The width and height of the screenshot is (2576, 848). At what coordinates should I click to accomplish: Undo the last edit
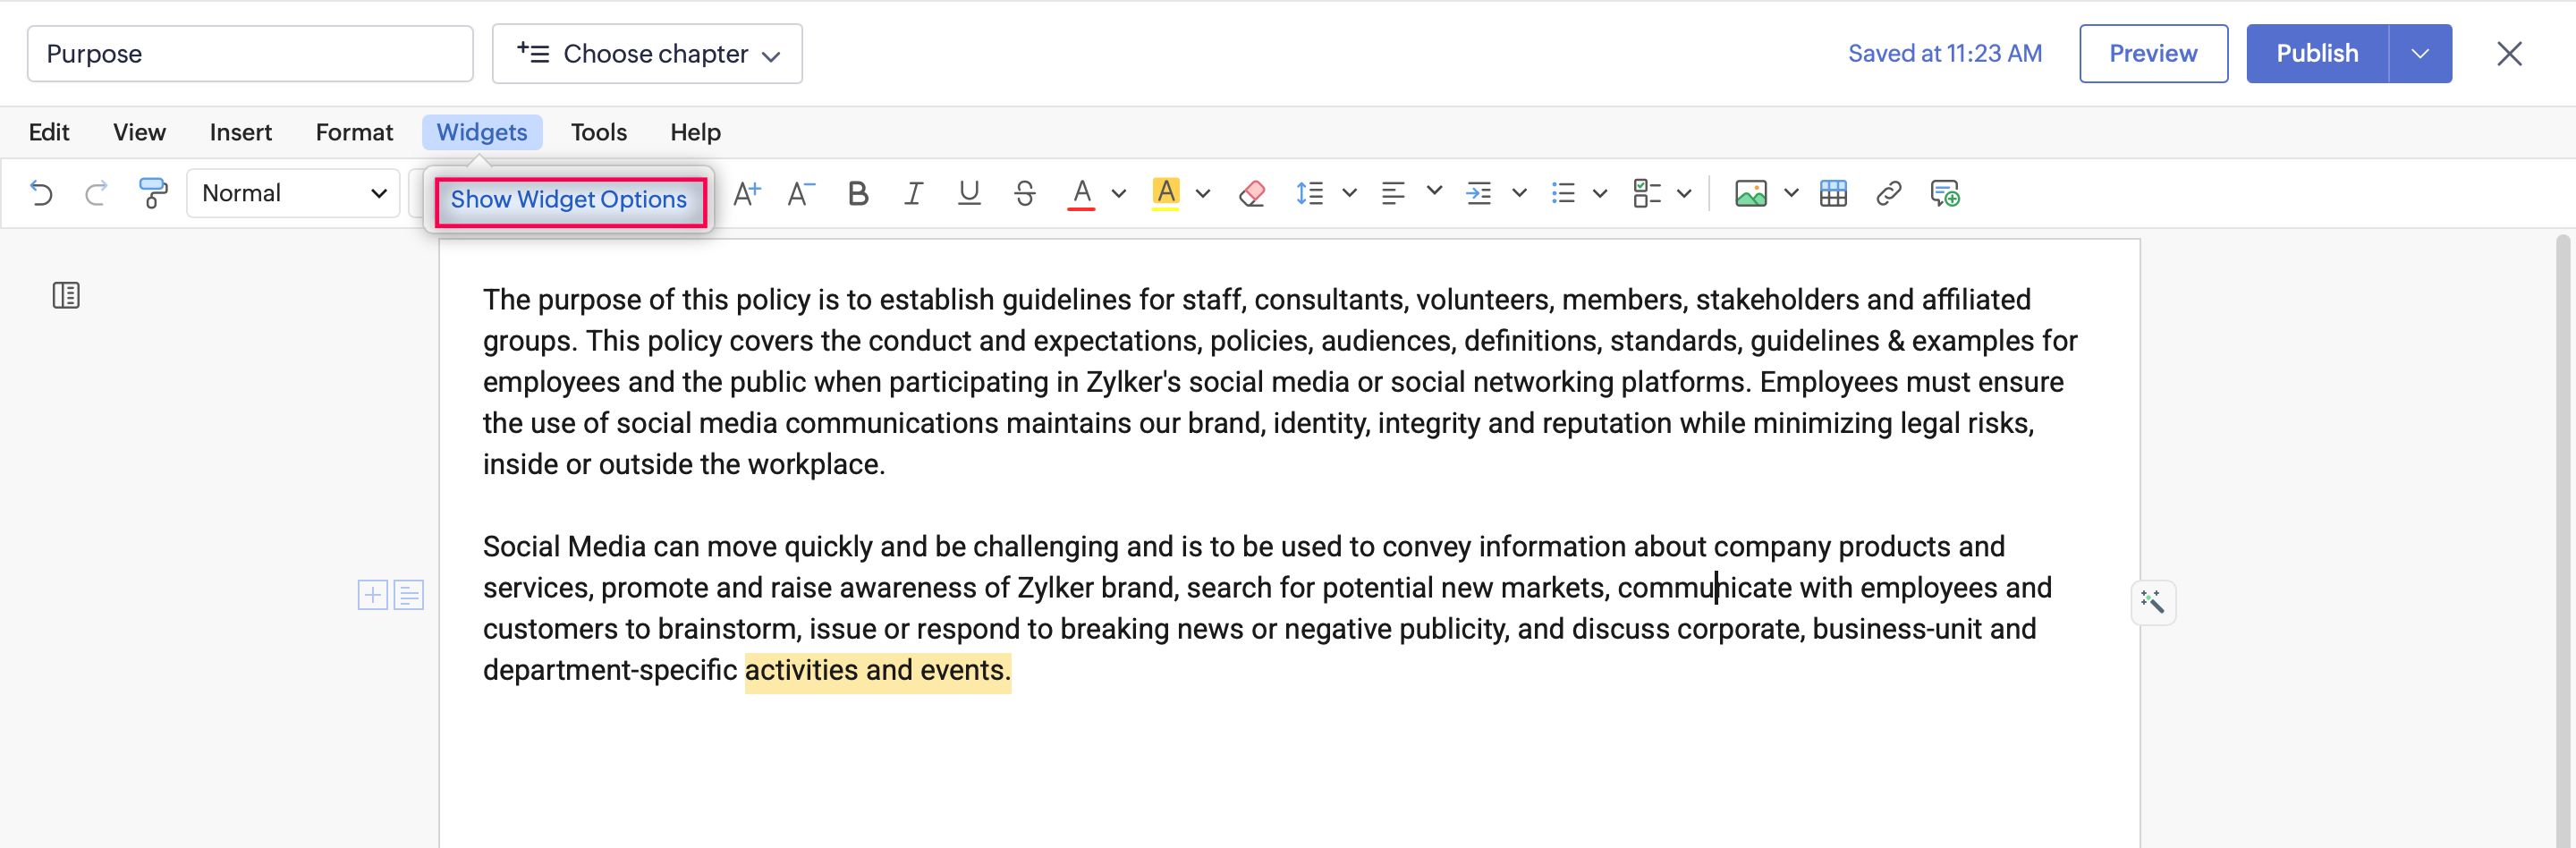(x=41, y=193)
